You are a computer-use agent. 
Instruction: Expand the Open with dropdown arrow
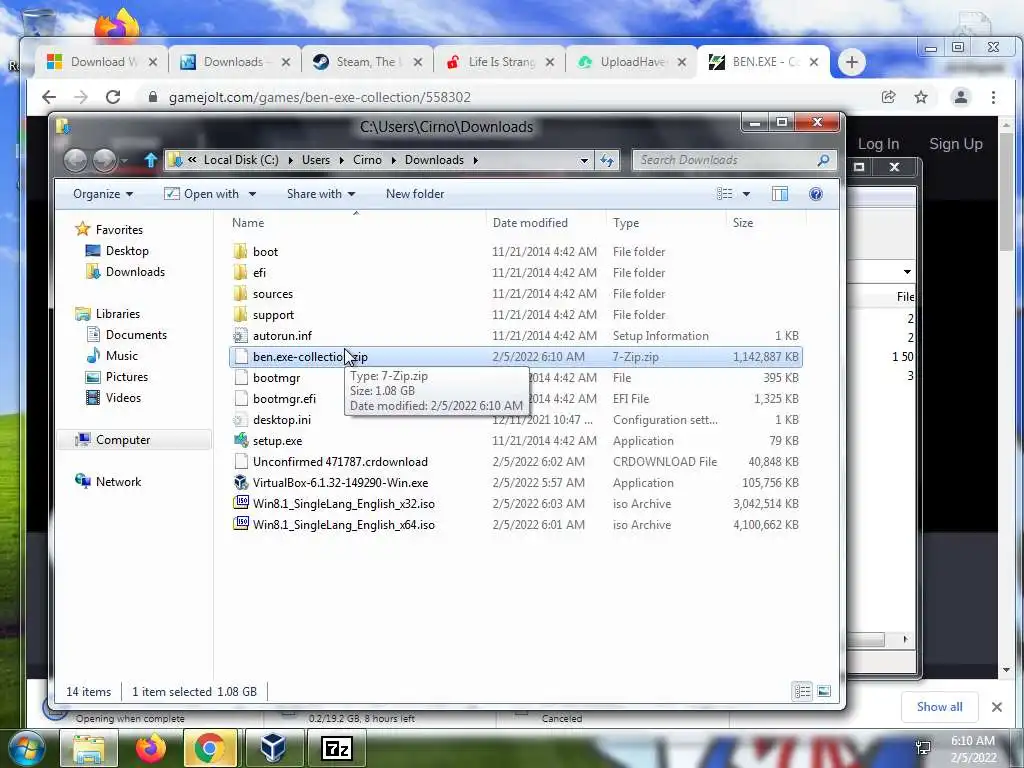252,194
